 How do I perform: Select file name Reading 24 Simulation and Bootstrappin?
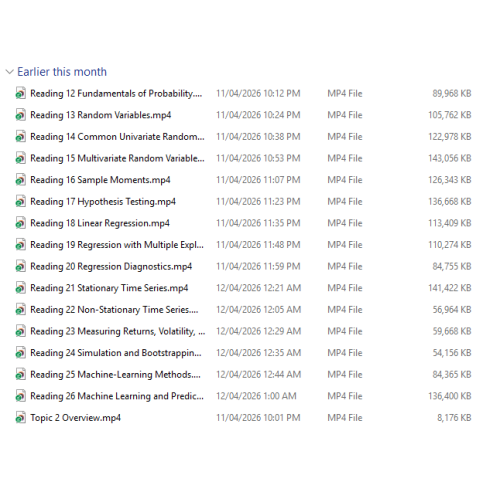click(116, 353)
